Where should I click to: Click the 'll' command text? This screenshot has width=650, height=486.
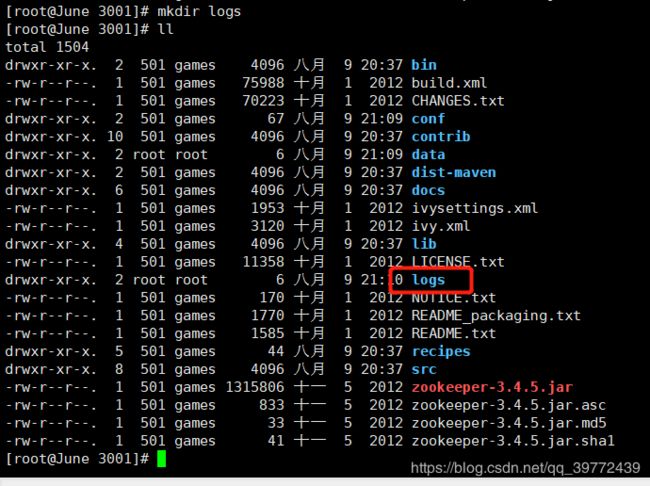(x=165, y=29)
